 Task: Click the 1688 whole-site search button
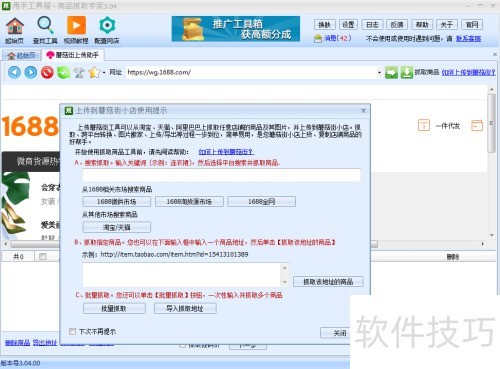[x=261, y=201]
